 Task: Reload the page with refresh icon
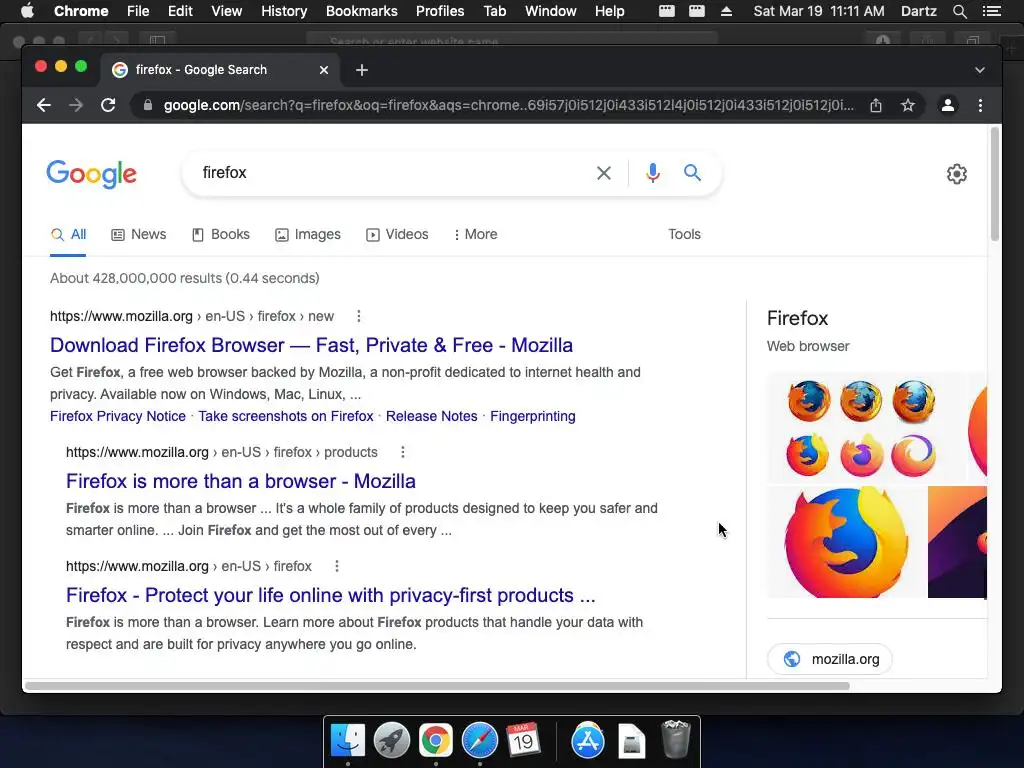(x=108, y=105)
